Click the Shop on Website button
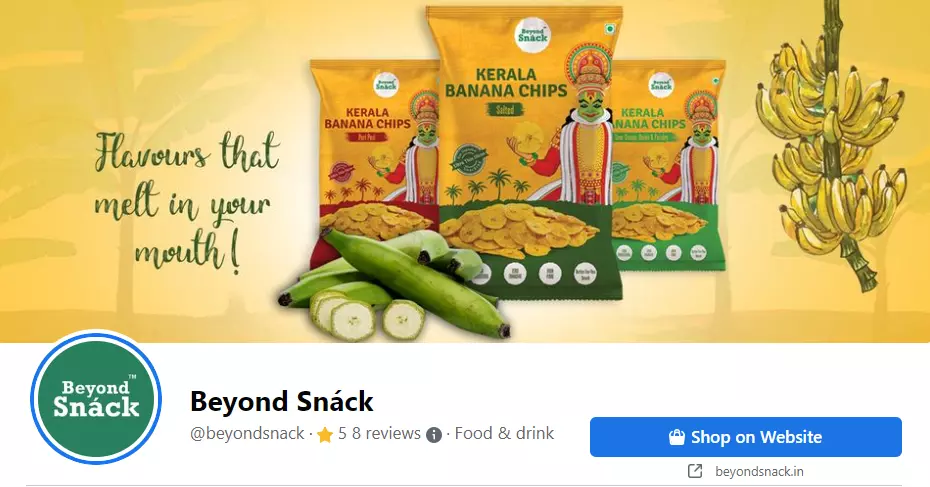The image size is (930, 487). 746,437
